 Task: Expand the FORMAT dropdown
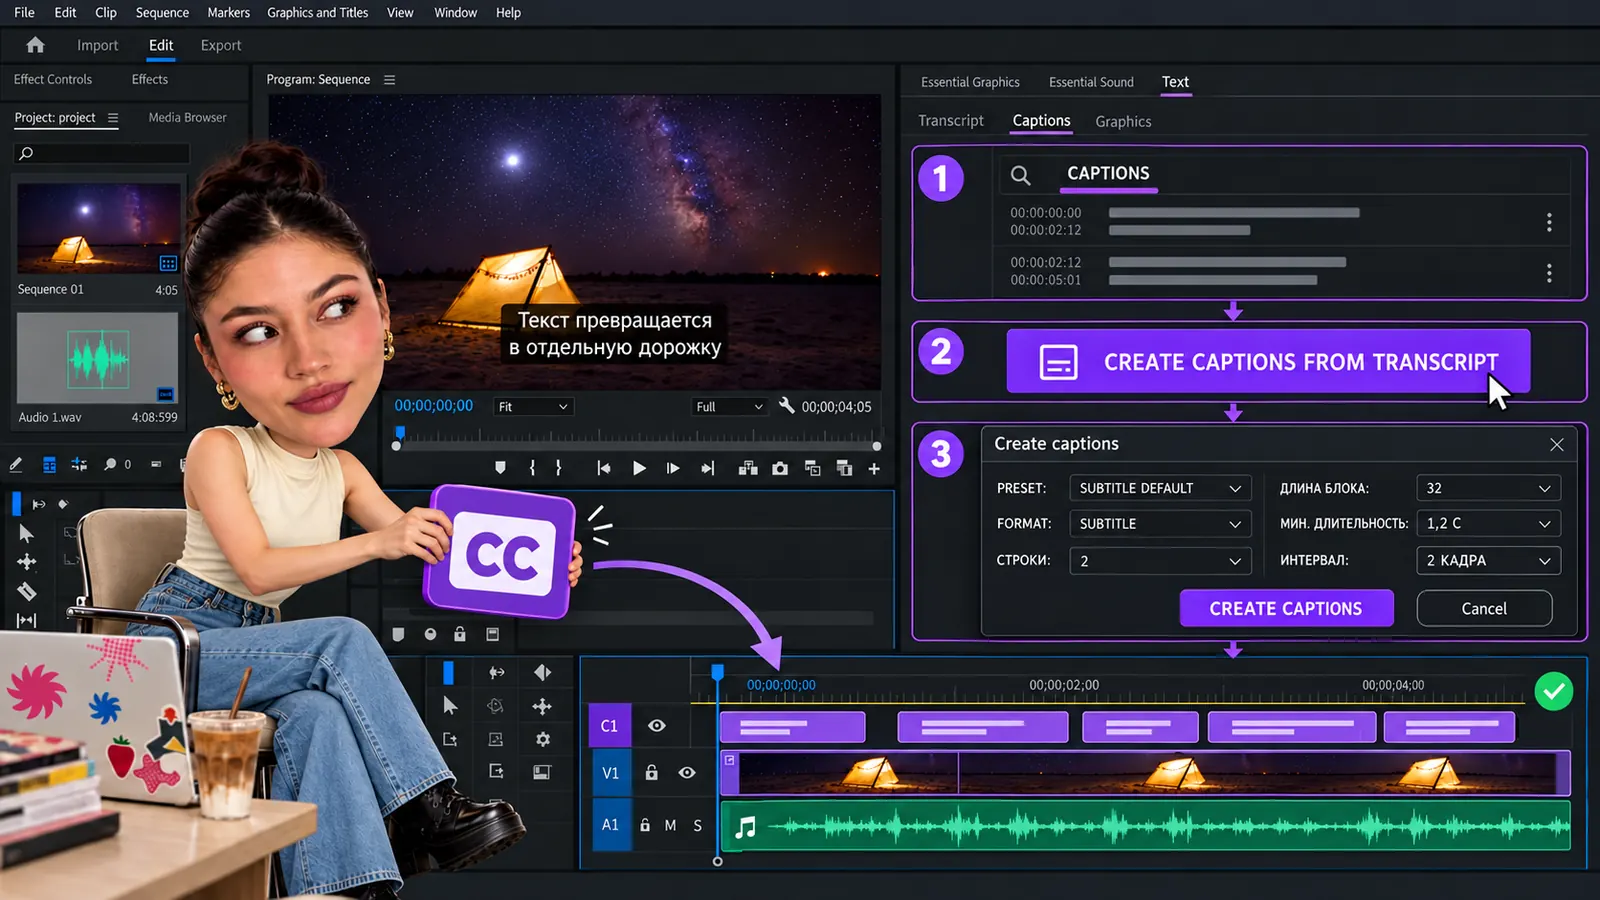pyautogui.click(x=1160, y=524)
